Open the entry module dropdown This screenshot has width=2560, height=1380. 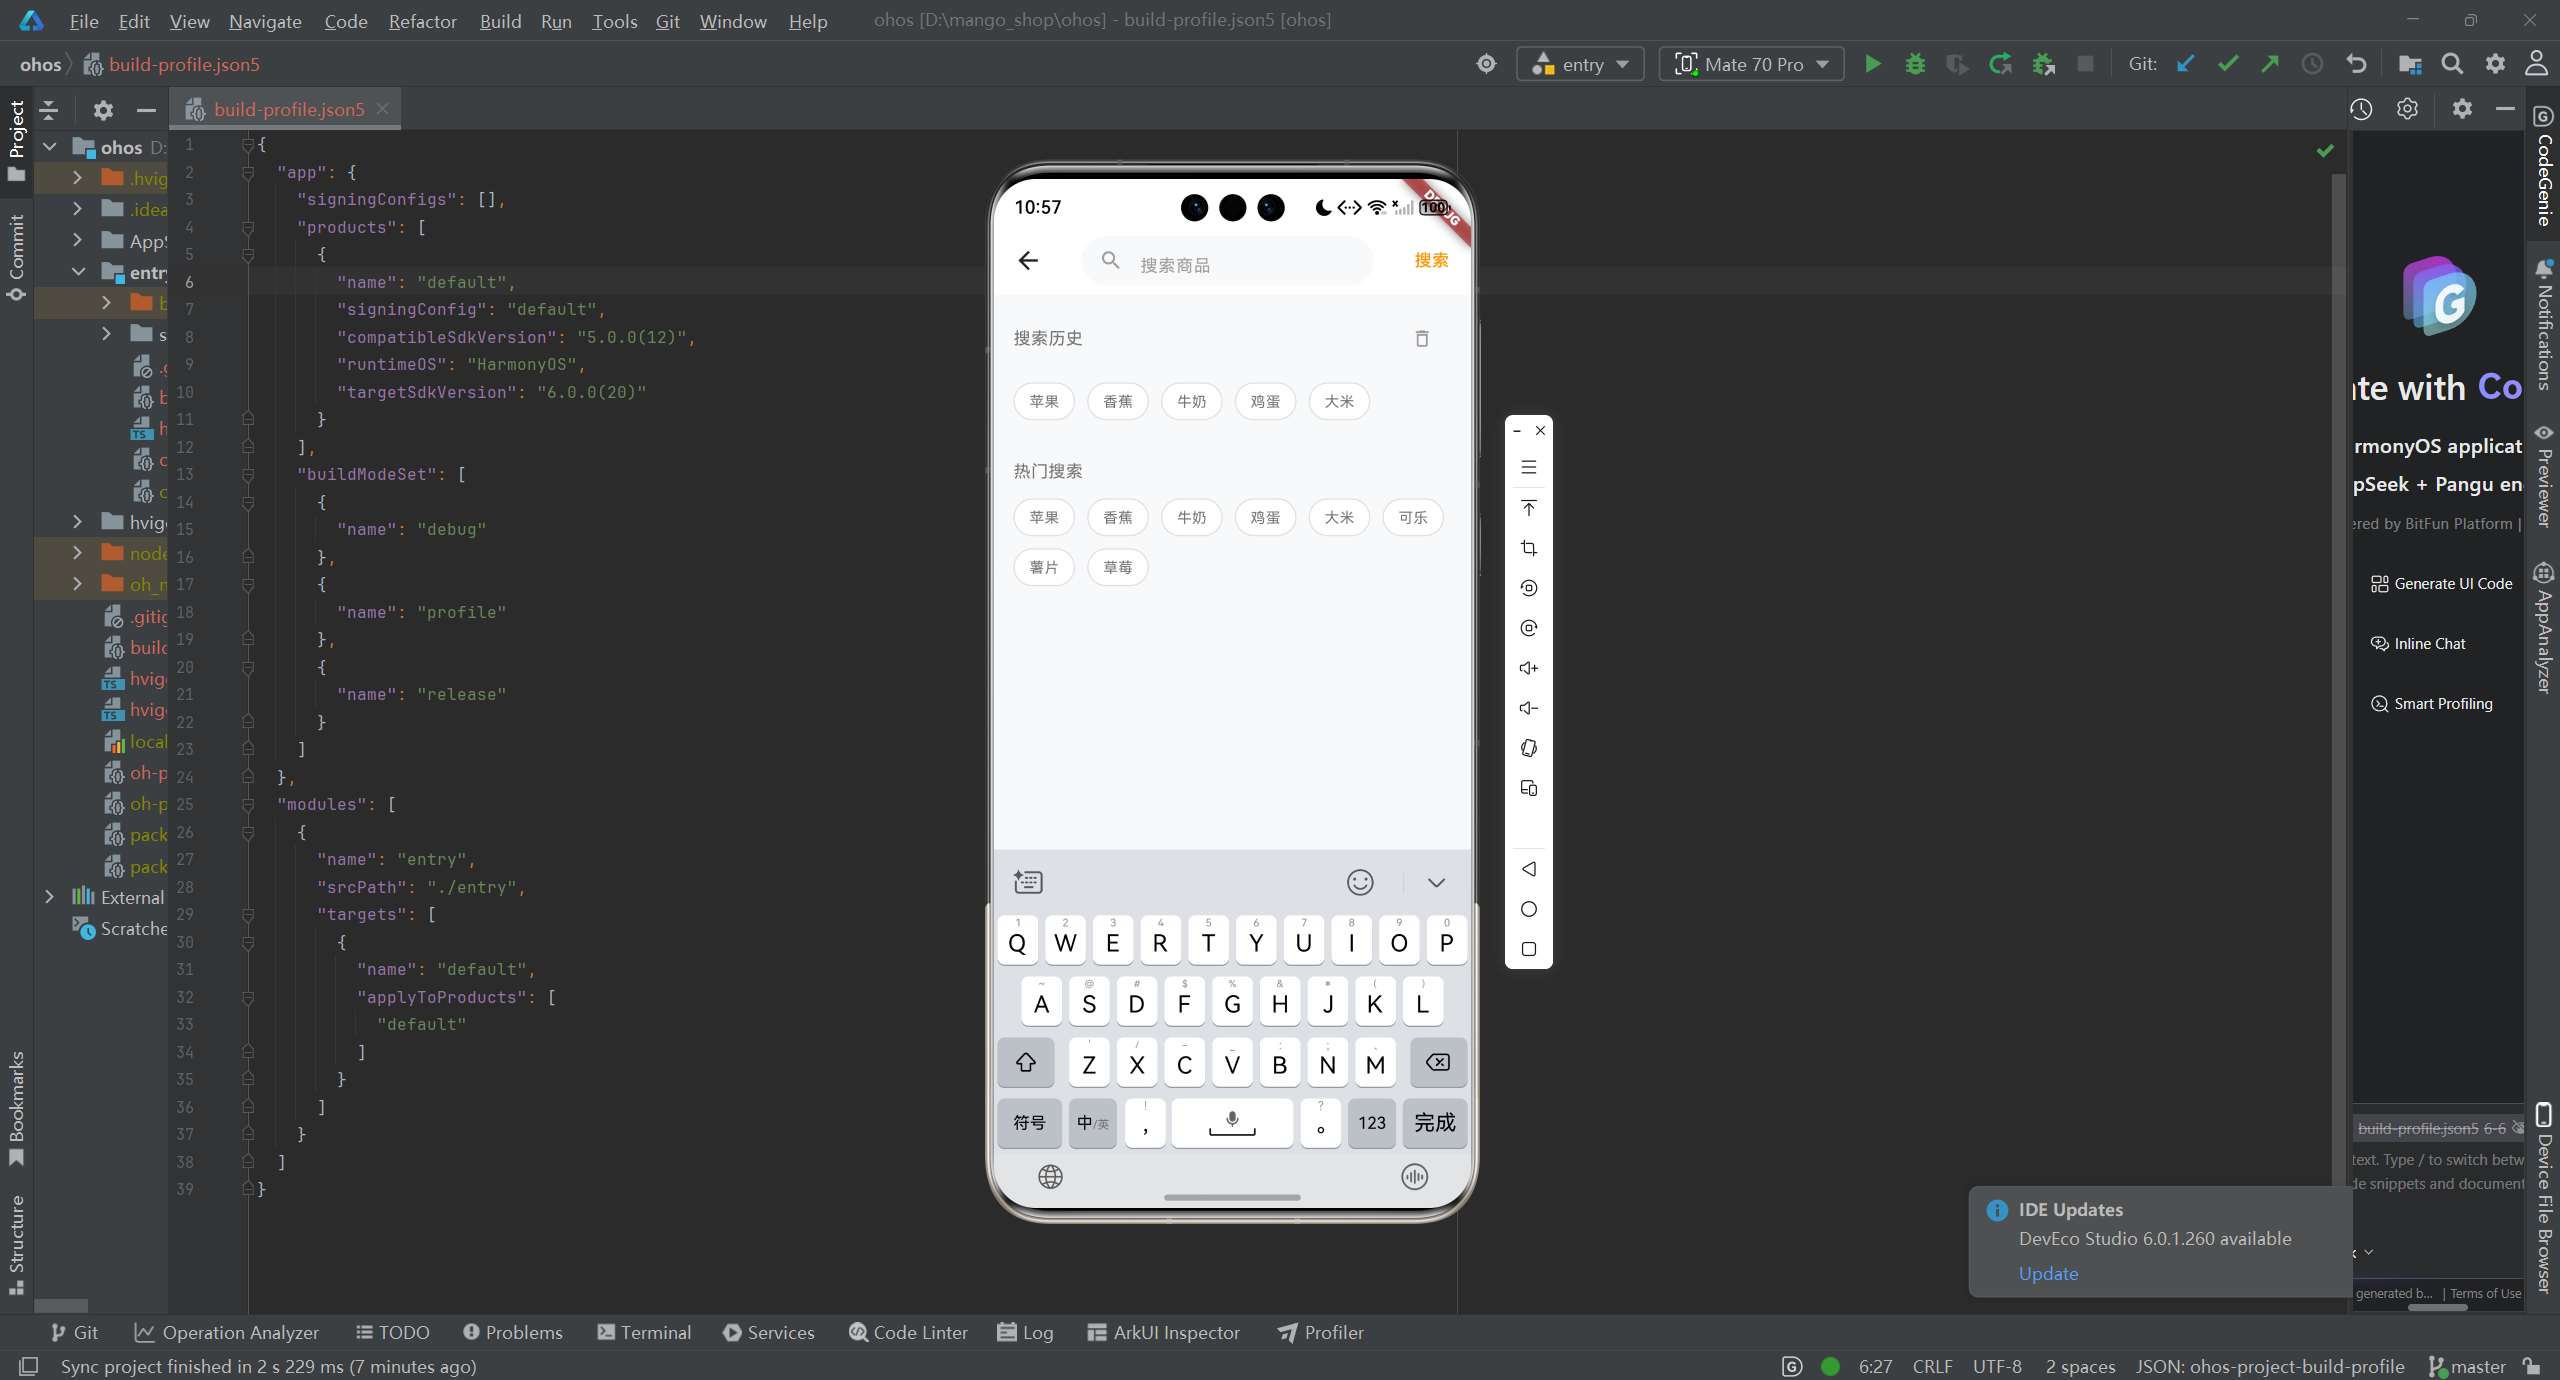pos(1580,64)
